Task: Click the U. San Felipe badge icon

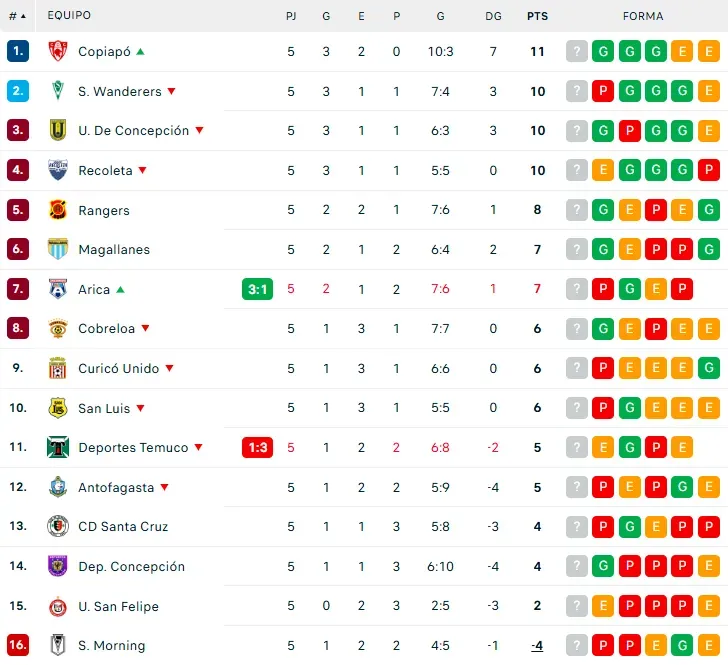Action: (58, 606)
